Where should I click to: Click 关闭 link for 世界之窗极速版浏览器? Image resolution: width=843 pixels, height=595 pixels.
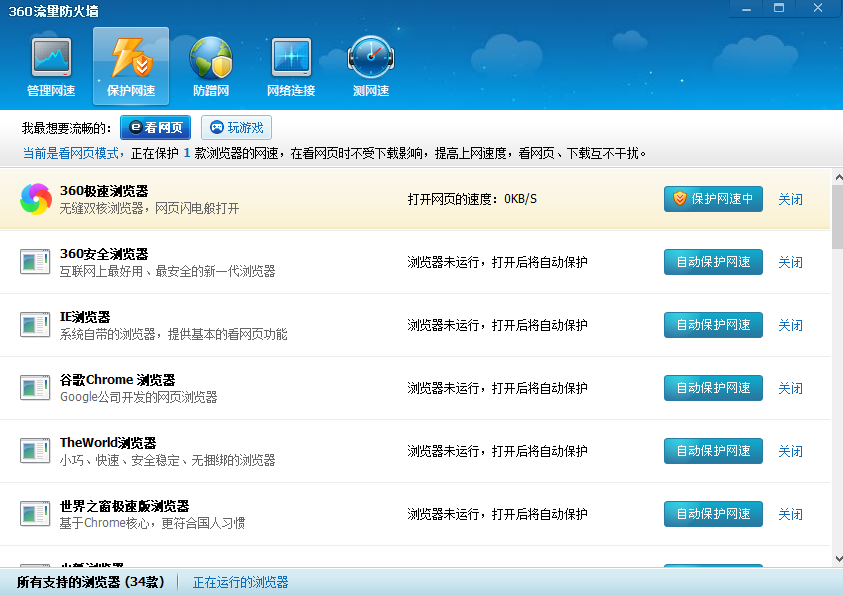tap(790, 514)
